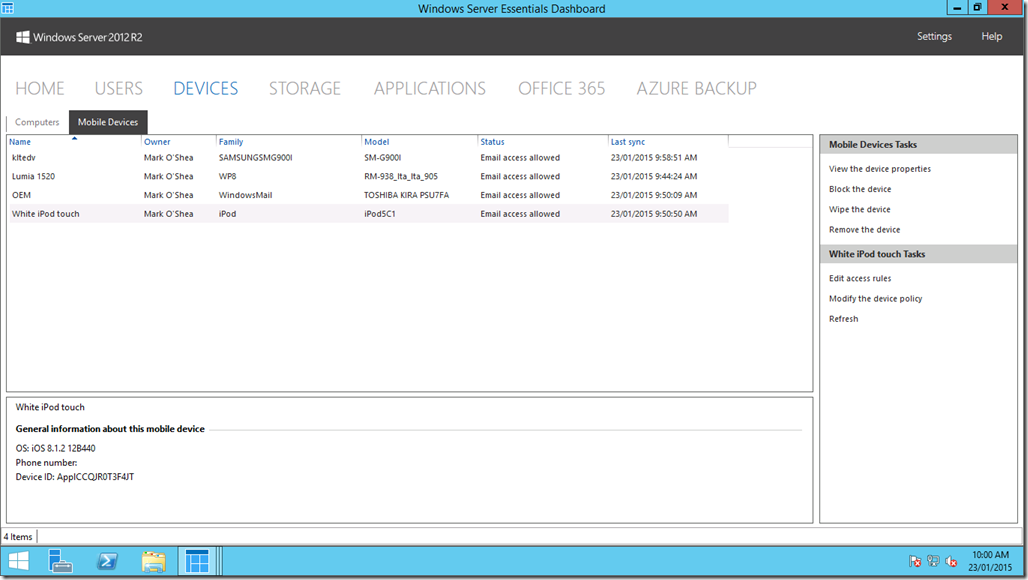Click the White iPod touch Tasks header
The height and width of the screenshot is (580, 1028).
919,254
